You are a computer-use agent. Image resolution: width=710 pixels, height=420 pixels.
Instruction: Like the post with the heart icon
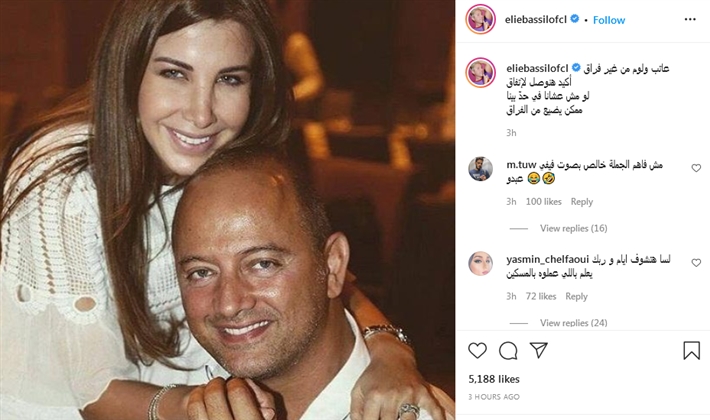[x=477, y=351]
